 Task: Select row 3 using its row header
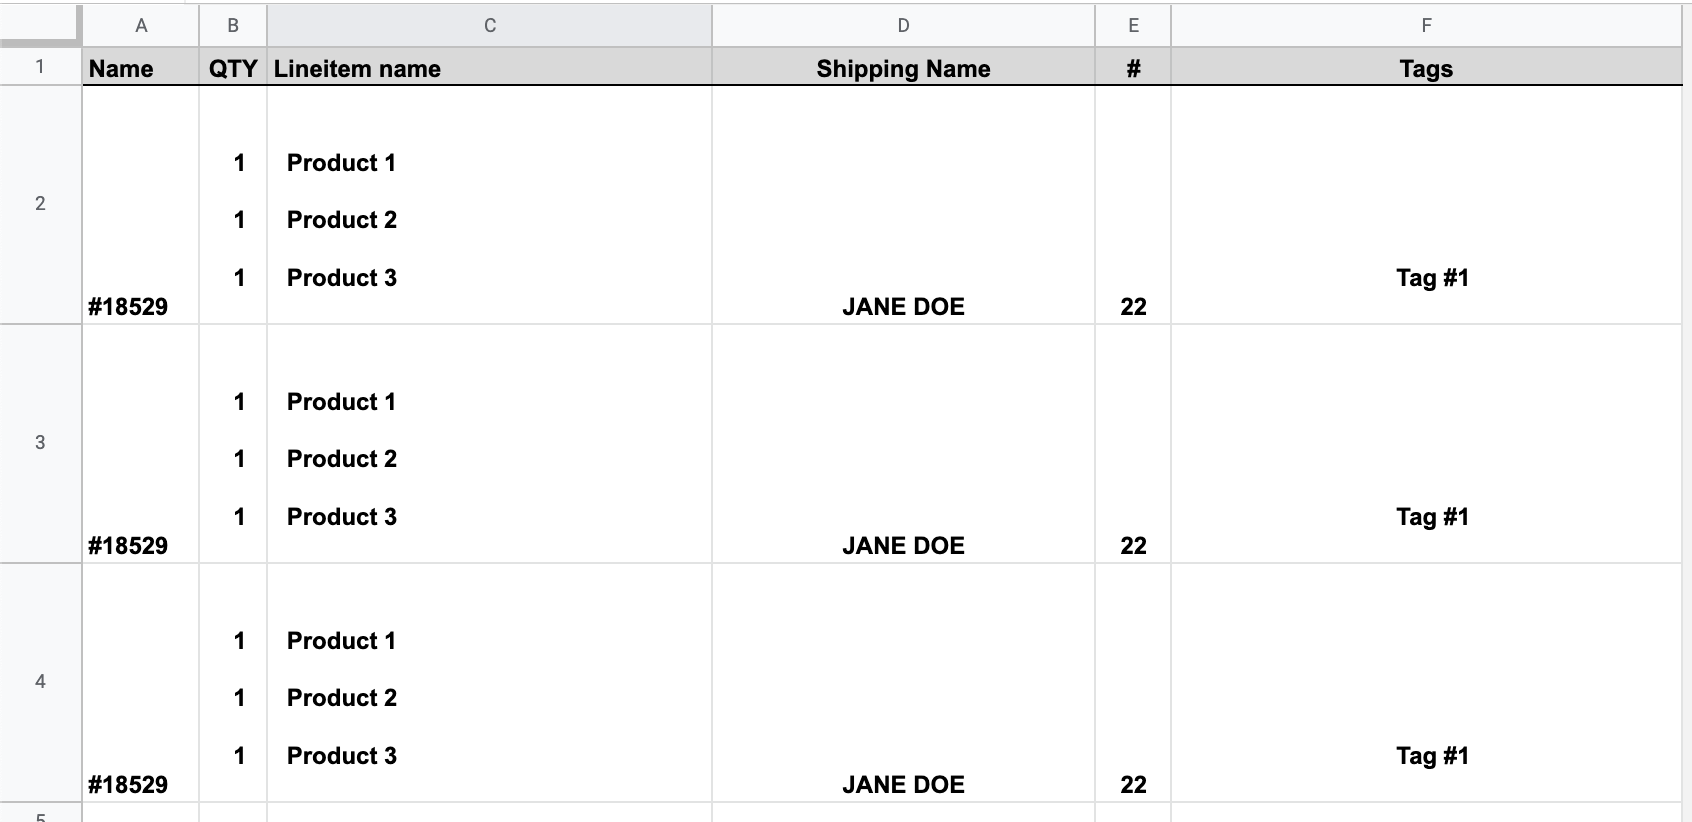pos(40,443)
